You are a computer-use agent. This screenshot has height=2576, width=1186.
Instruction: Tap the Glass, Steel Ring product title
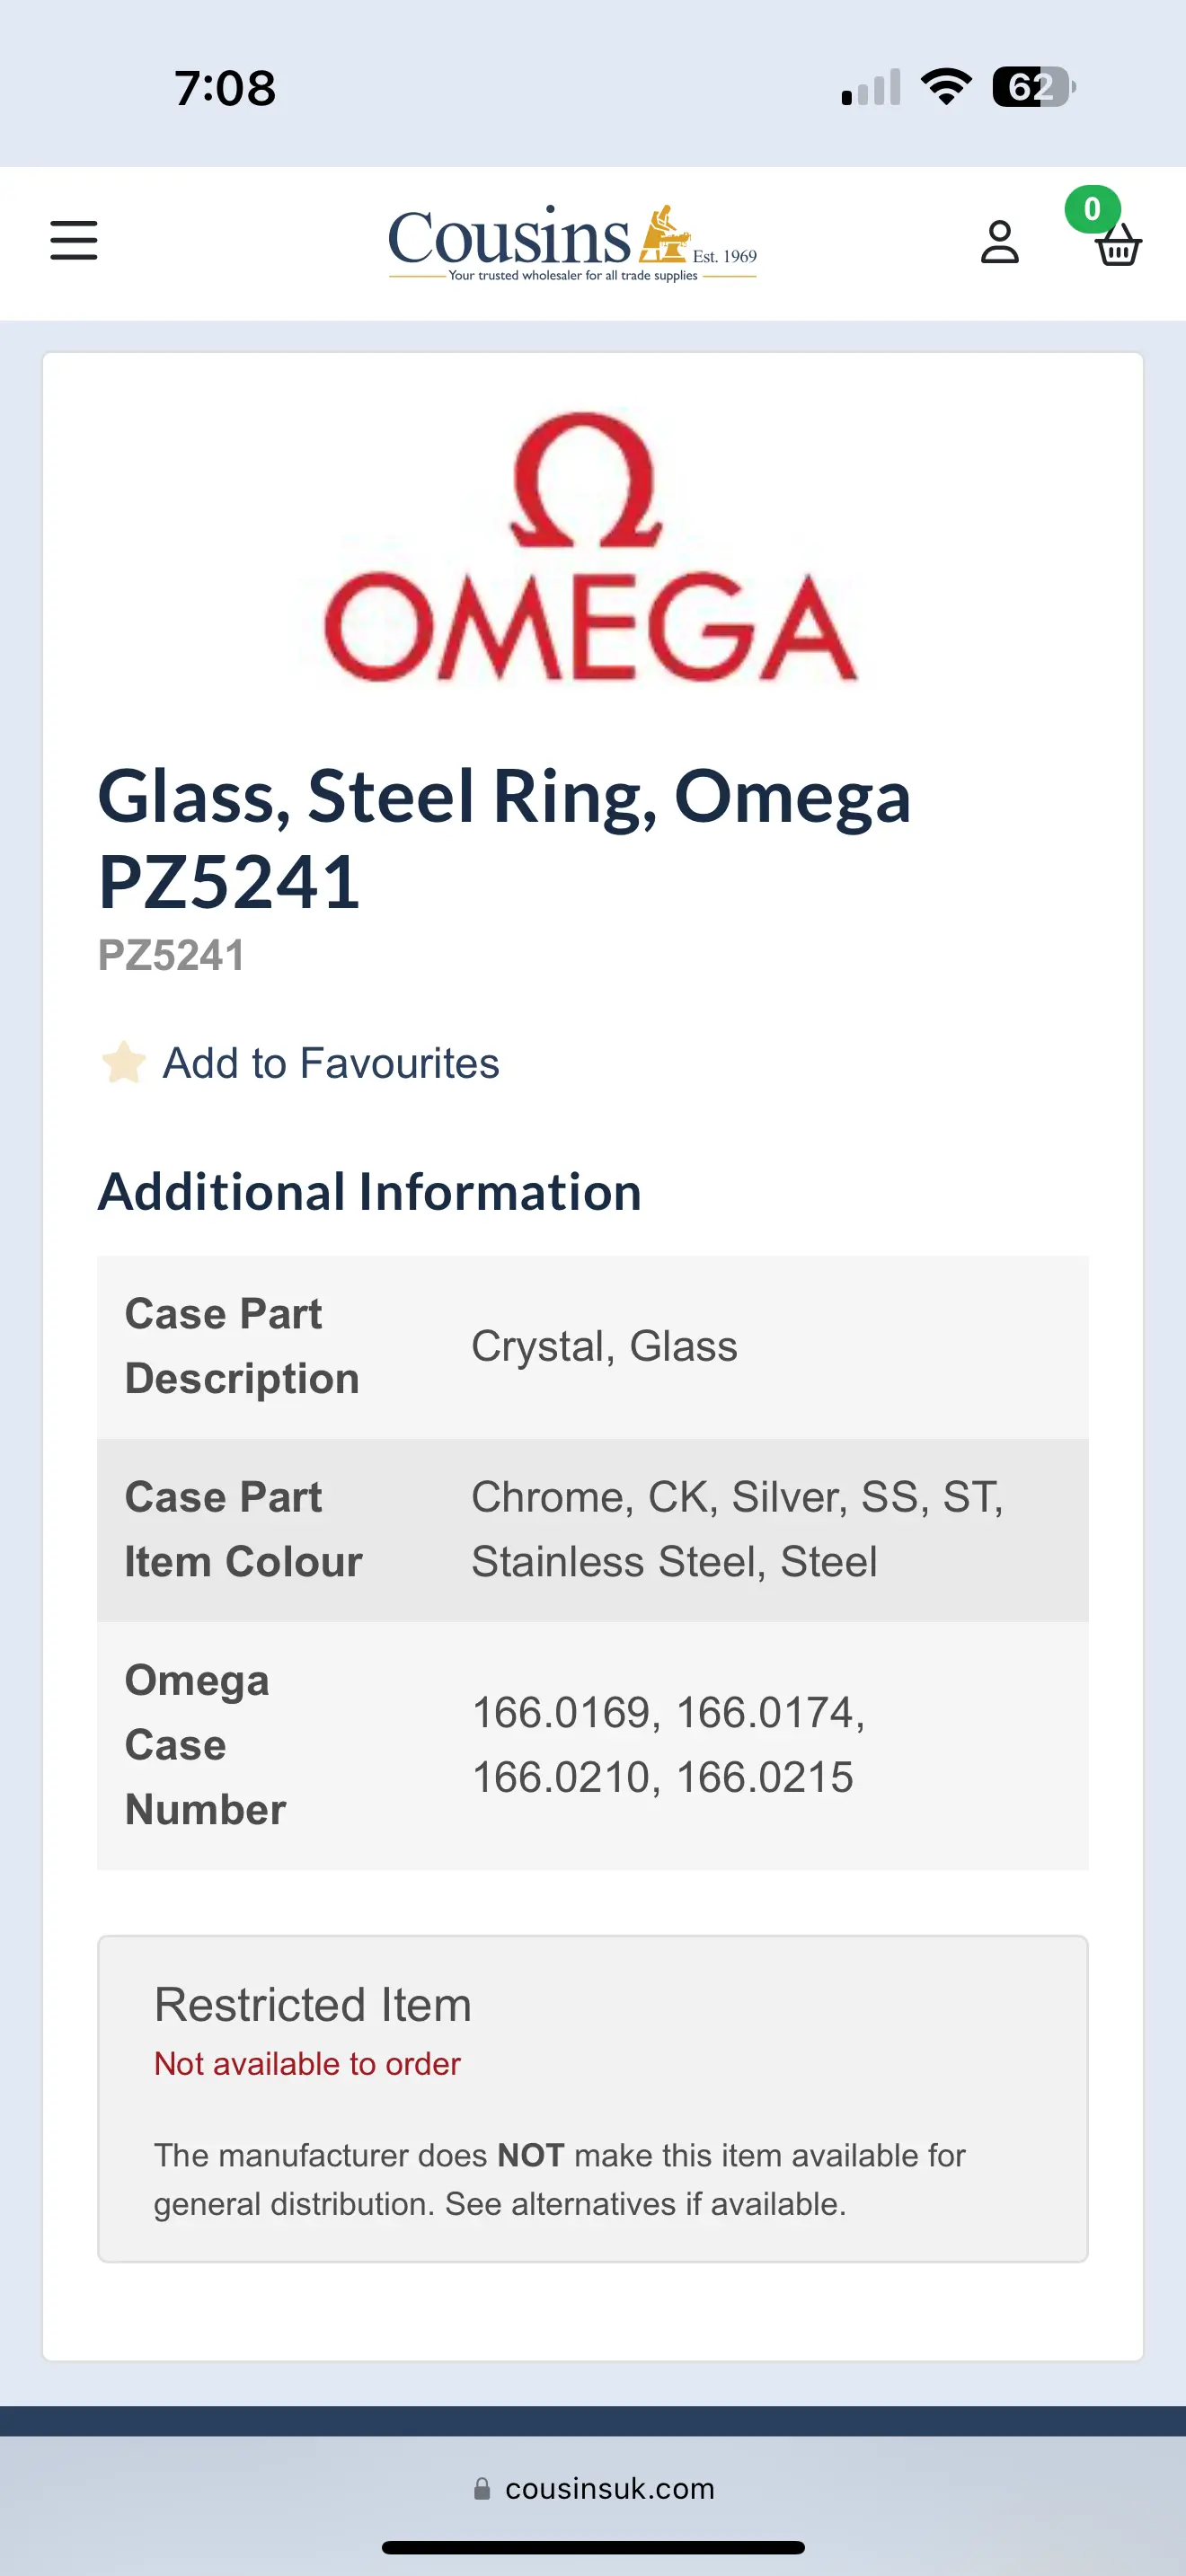(x=504, y=838)
